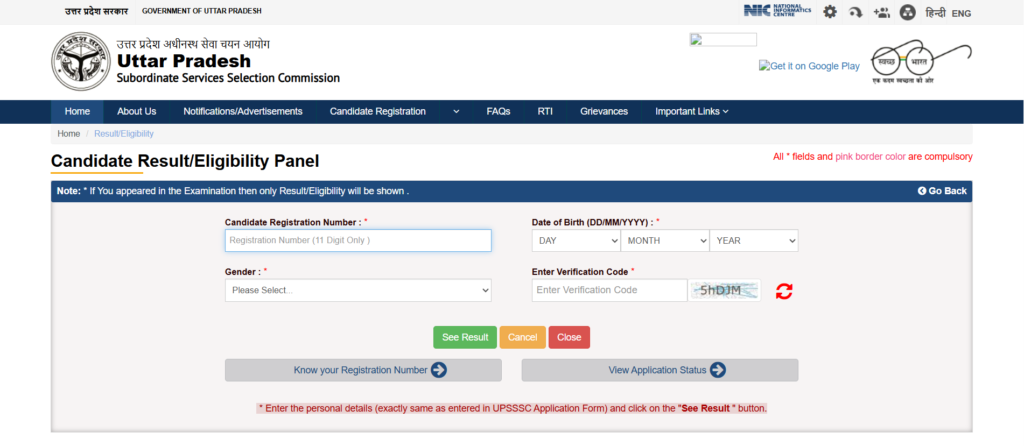Expand the Important Links dropdown menu
This screenshot has width=1024, height=446.
[692, 112]
